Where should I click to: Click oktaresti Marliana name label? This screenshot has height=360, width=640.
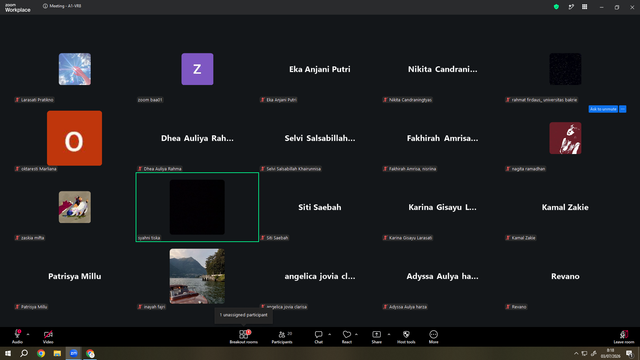36,169
